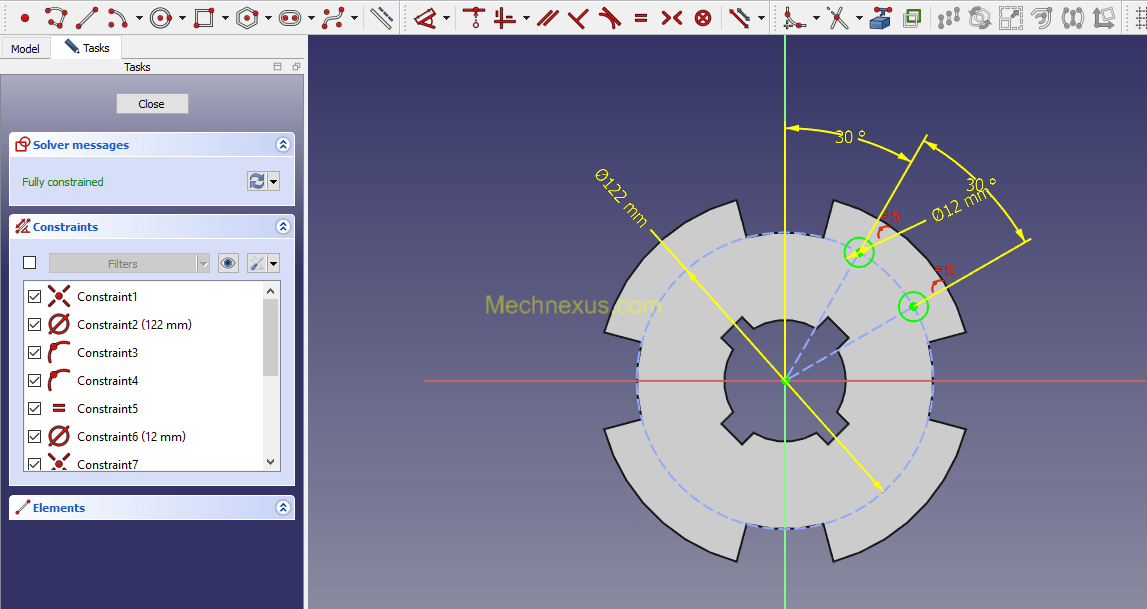Open the solver update dropdown arrow
The height and width of the screenshot is (609, 1147).
(274, 182)
